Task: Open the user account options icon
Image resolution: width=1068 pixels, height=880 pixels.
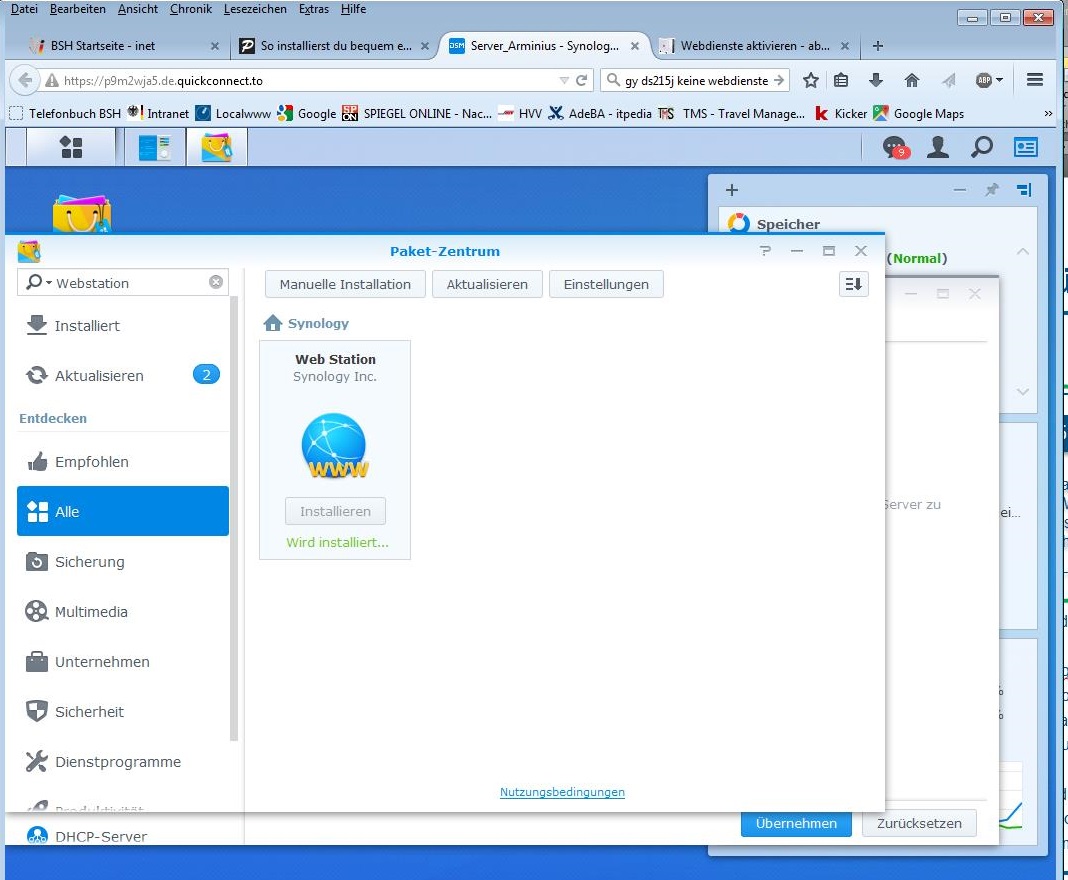Action: pyautogui.click(x=938, y=148)
